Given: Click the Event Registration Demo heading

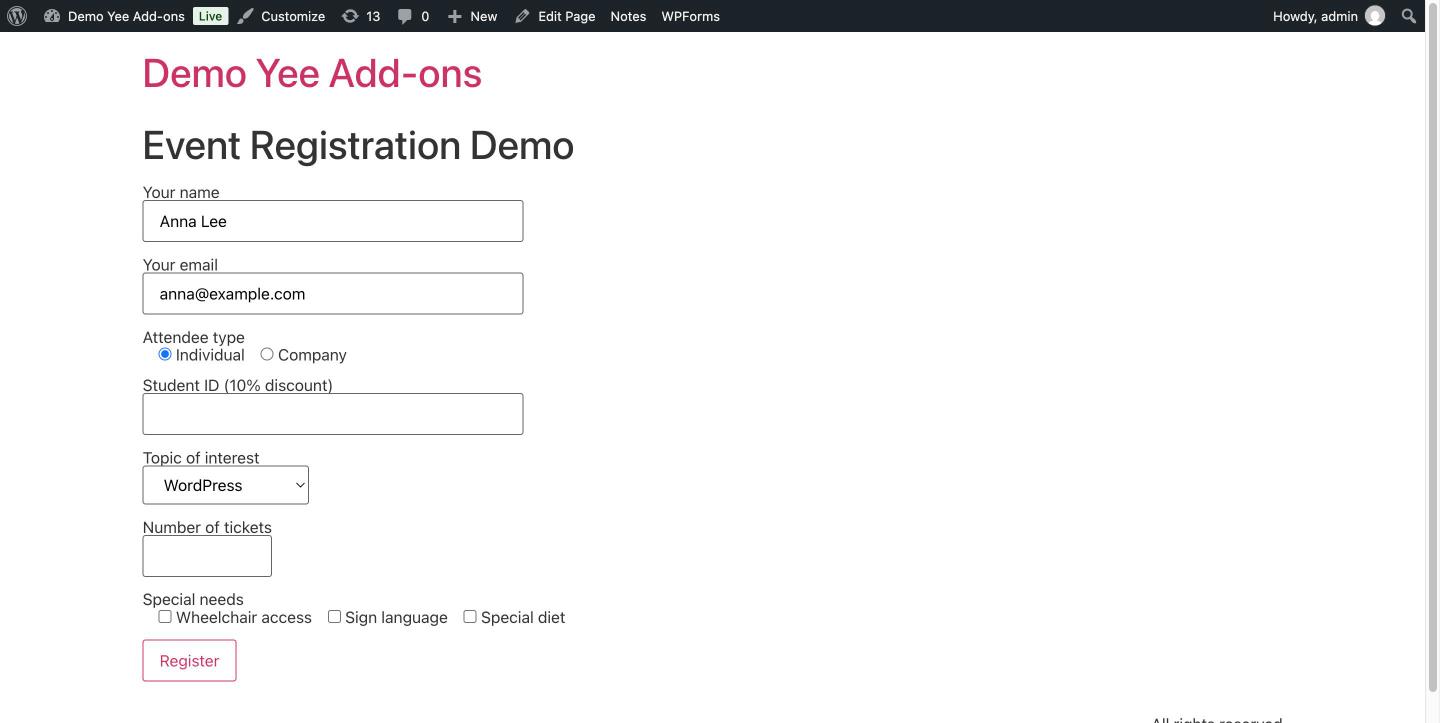Looking at the screenshot, I should pos(358,145).
